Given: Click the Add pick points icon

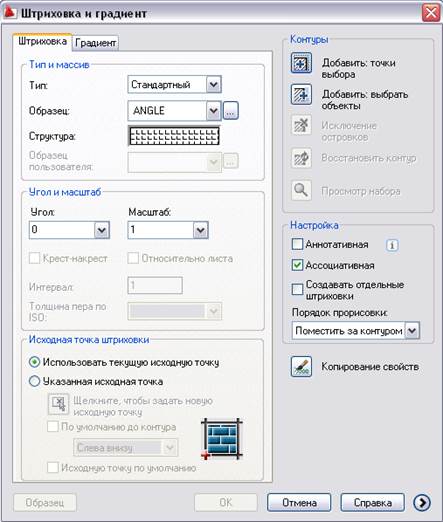Looking at the screenshot, I should click(x=301, y=63).
